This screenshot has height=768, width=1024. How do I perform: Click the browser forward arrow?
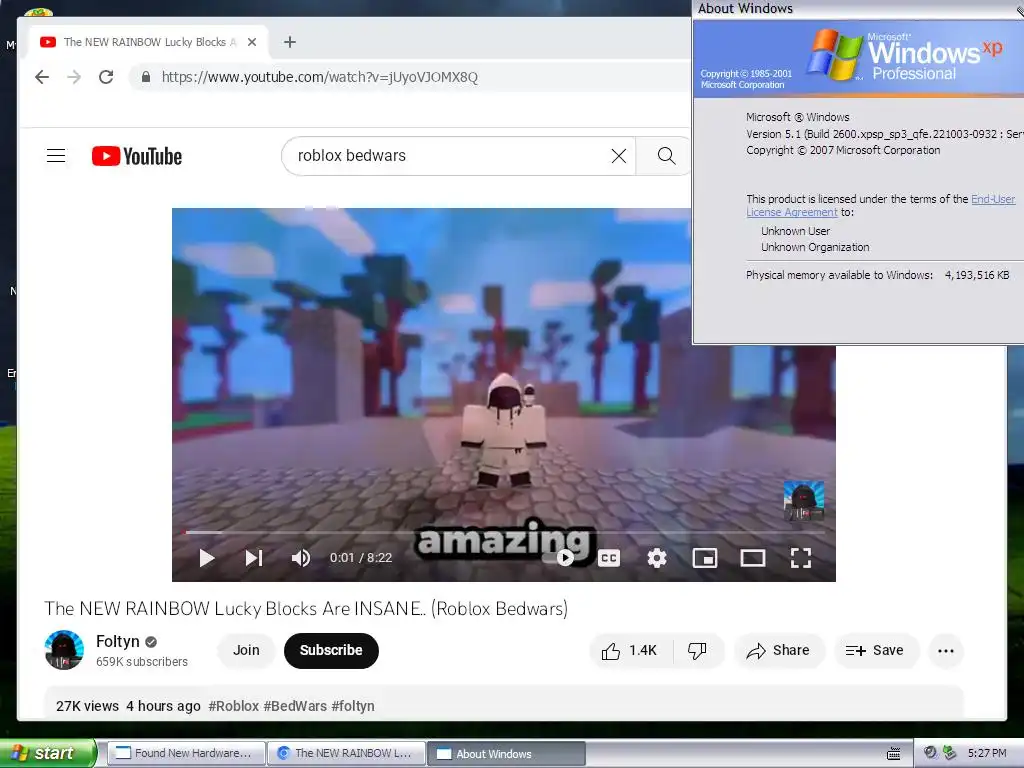74,77
